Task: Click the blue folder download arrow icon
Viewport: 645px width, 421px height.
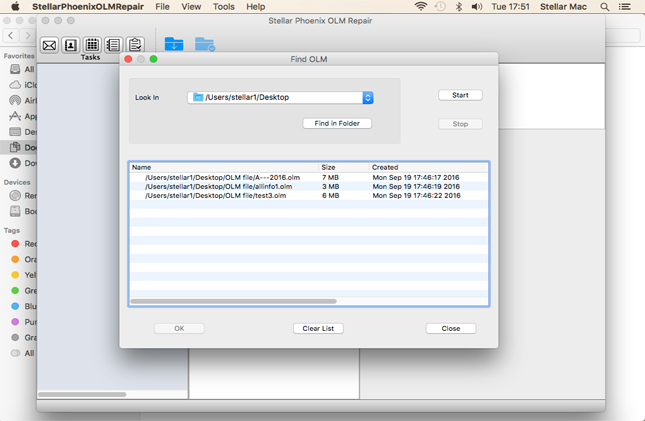Action: (x=174, y=45)
